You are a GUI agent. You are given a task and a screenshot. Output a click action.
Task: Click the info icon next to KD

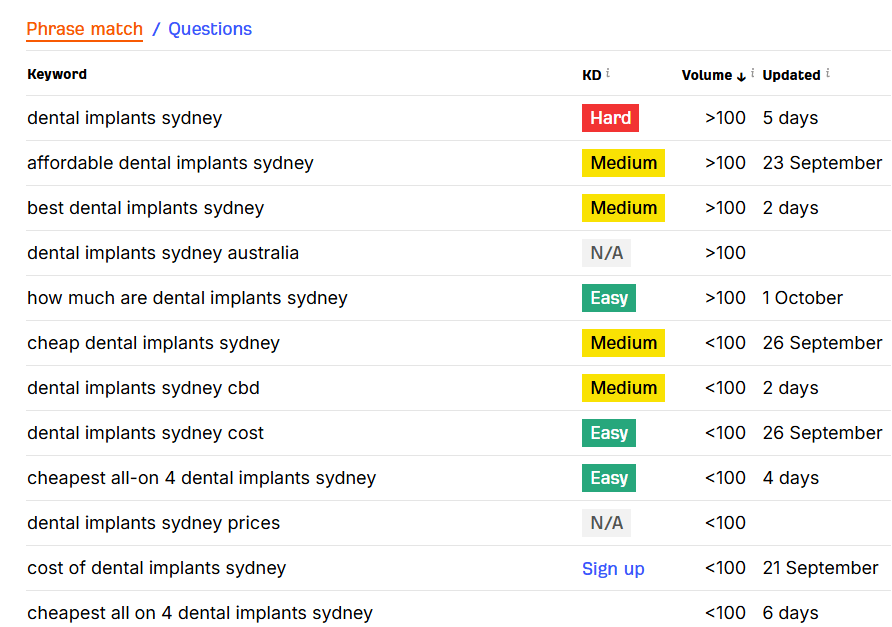(608, 73)
